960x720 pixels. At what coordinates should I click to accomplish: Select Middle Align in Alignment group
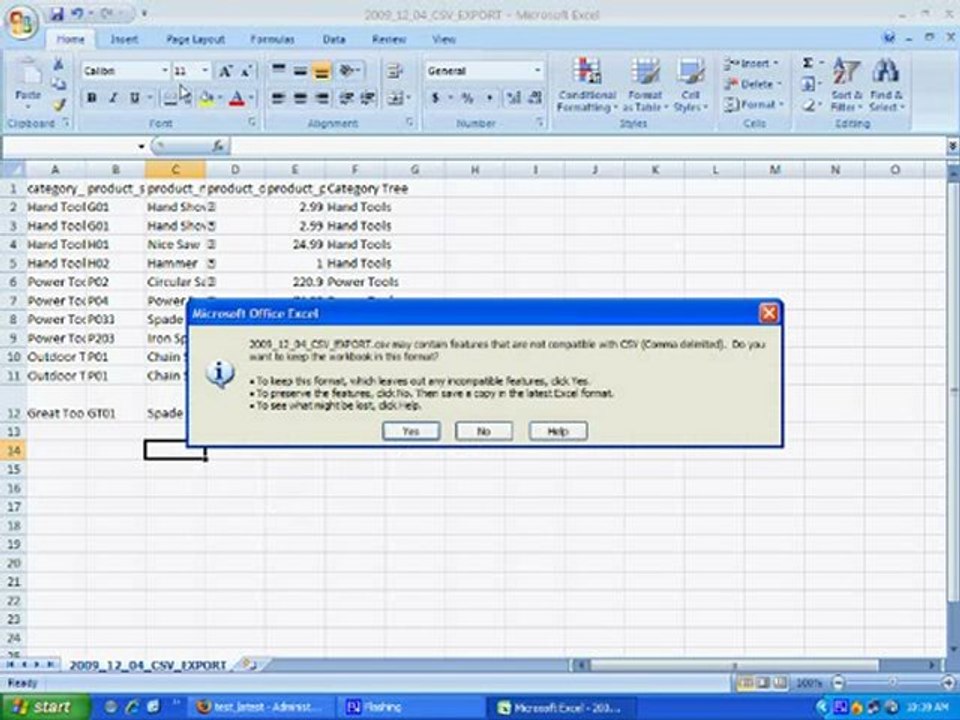[300, 70]
